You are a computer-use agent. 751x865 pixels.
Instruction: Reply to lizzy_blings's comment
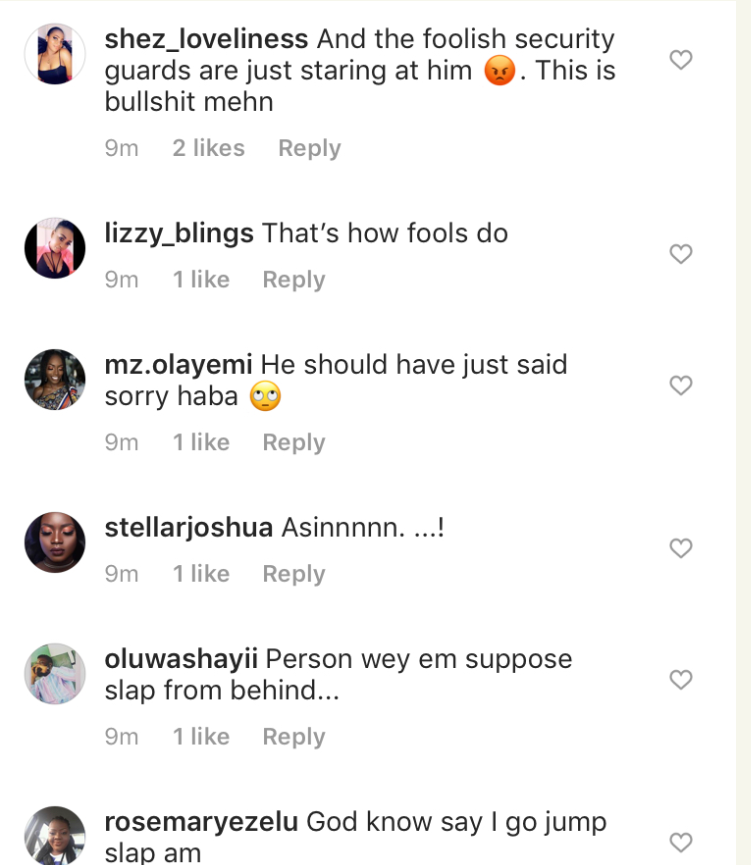click(293, 279)
